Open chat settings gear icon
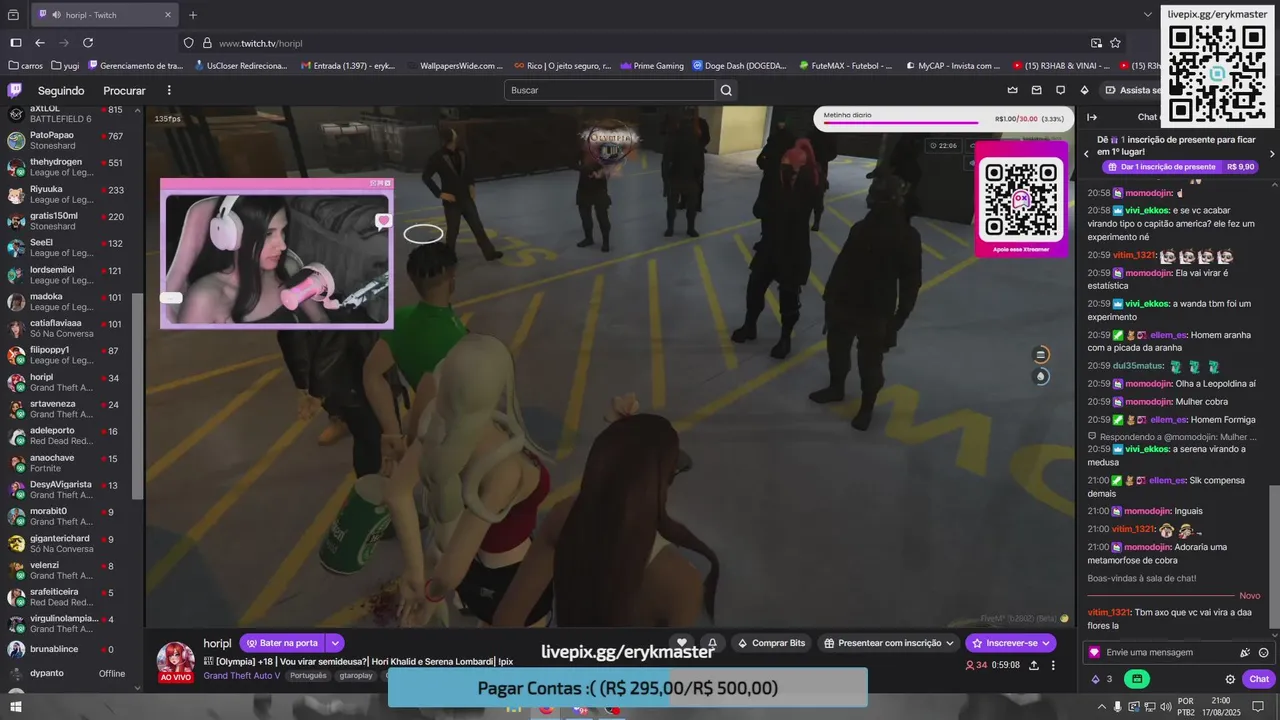Image resolution: width=1280 pixels, height=720 pixels. tap(1230, 679)
